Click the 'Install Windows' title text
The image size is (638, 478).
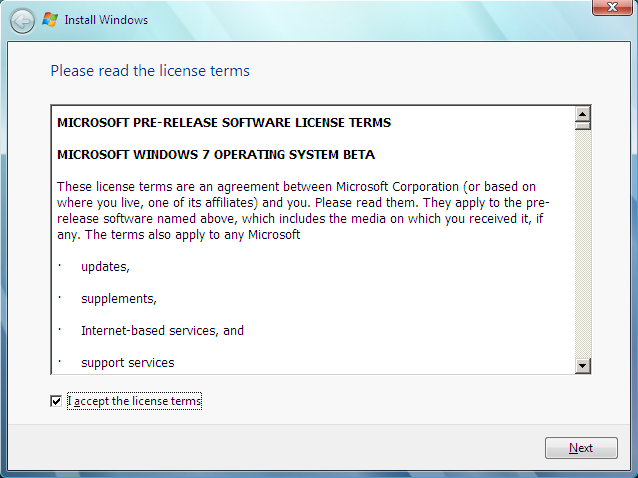[106, 20]
